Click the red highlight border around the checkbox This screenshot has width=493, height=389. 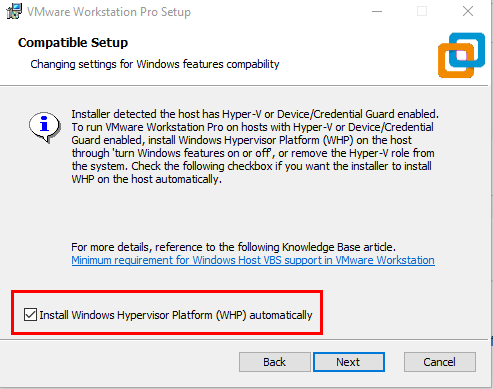[x=167, y=292]
